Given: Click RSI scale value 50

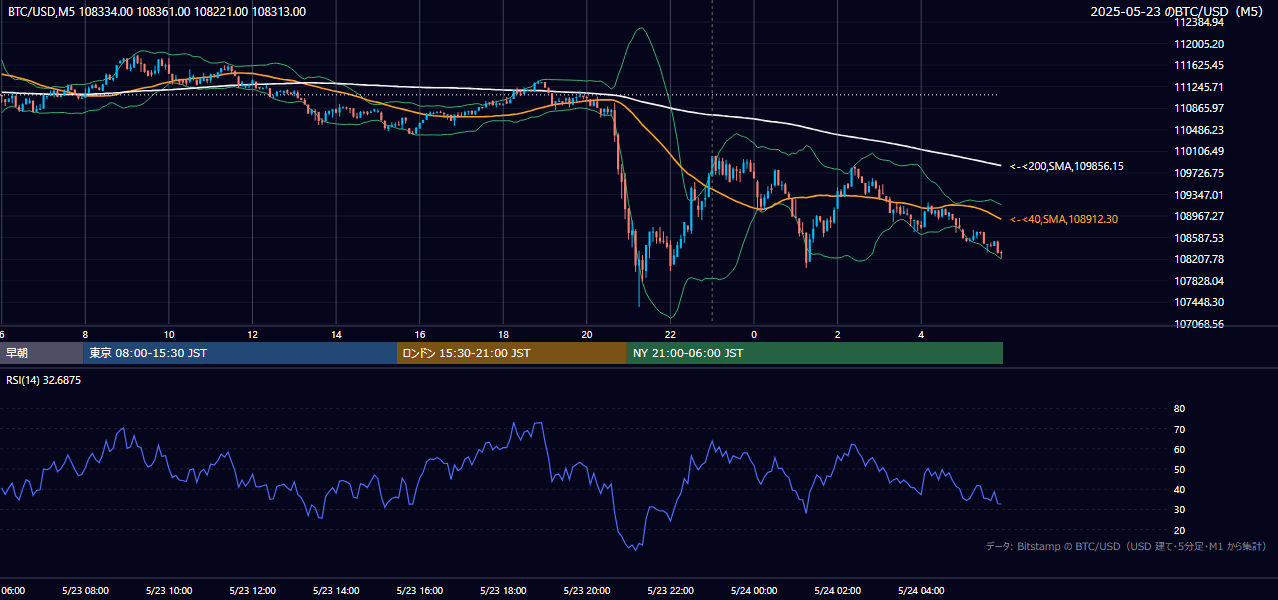Looking at the screenshot, I should coord(1179,469).
